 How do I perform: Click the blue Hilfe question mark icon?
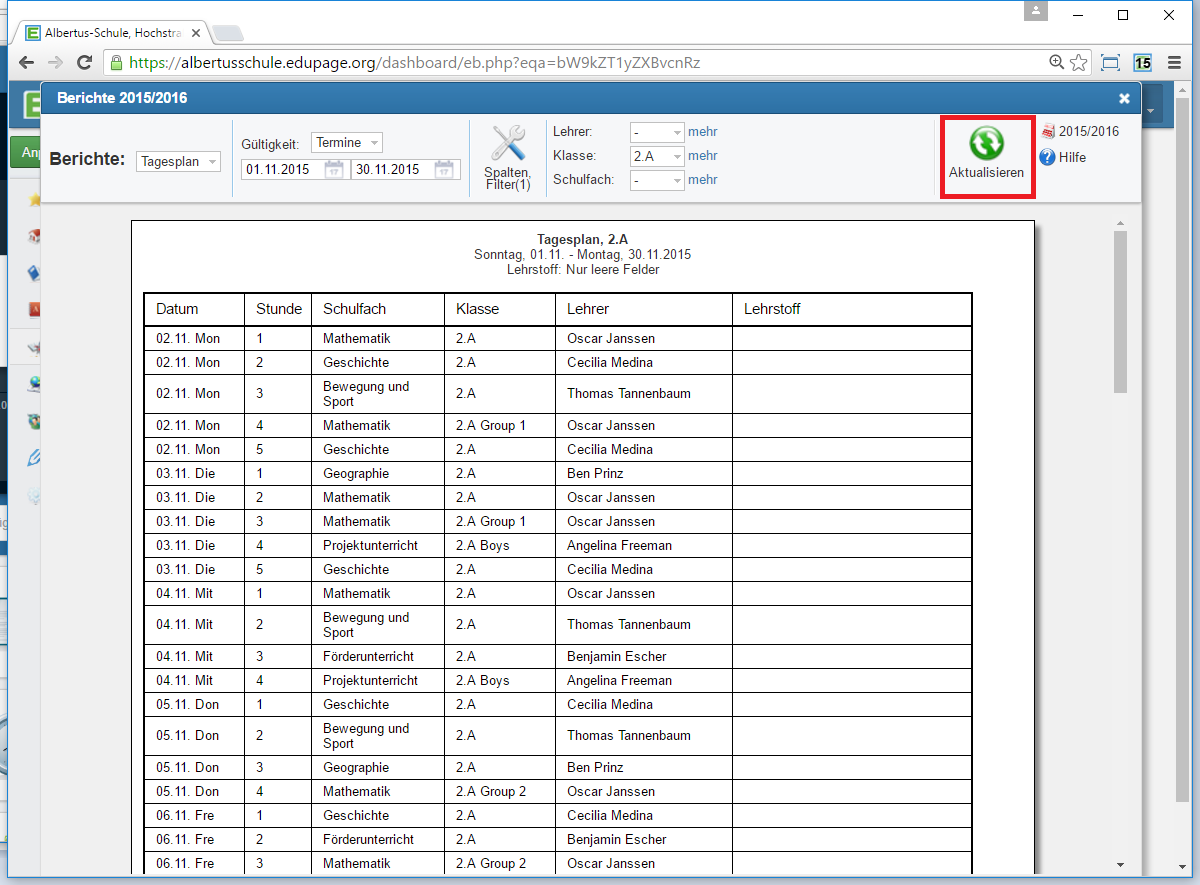click(x=1048, y=157)
